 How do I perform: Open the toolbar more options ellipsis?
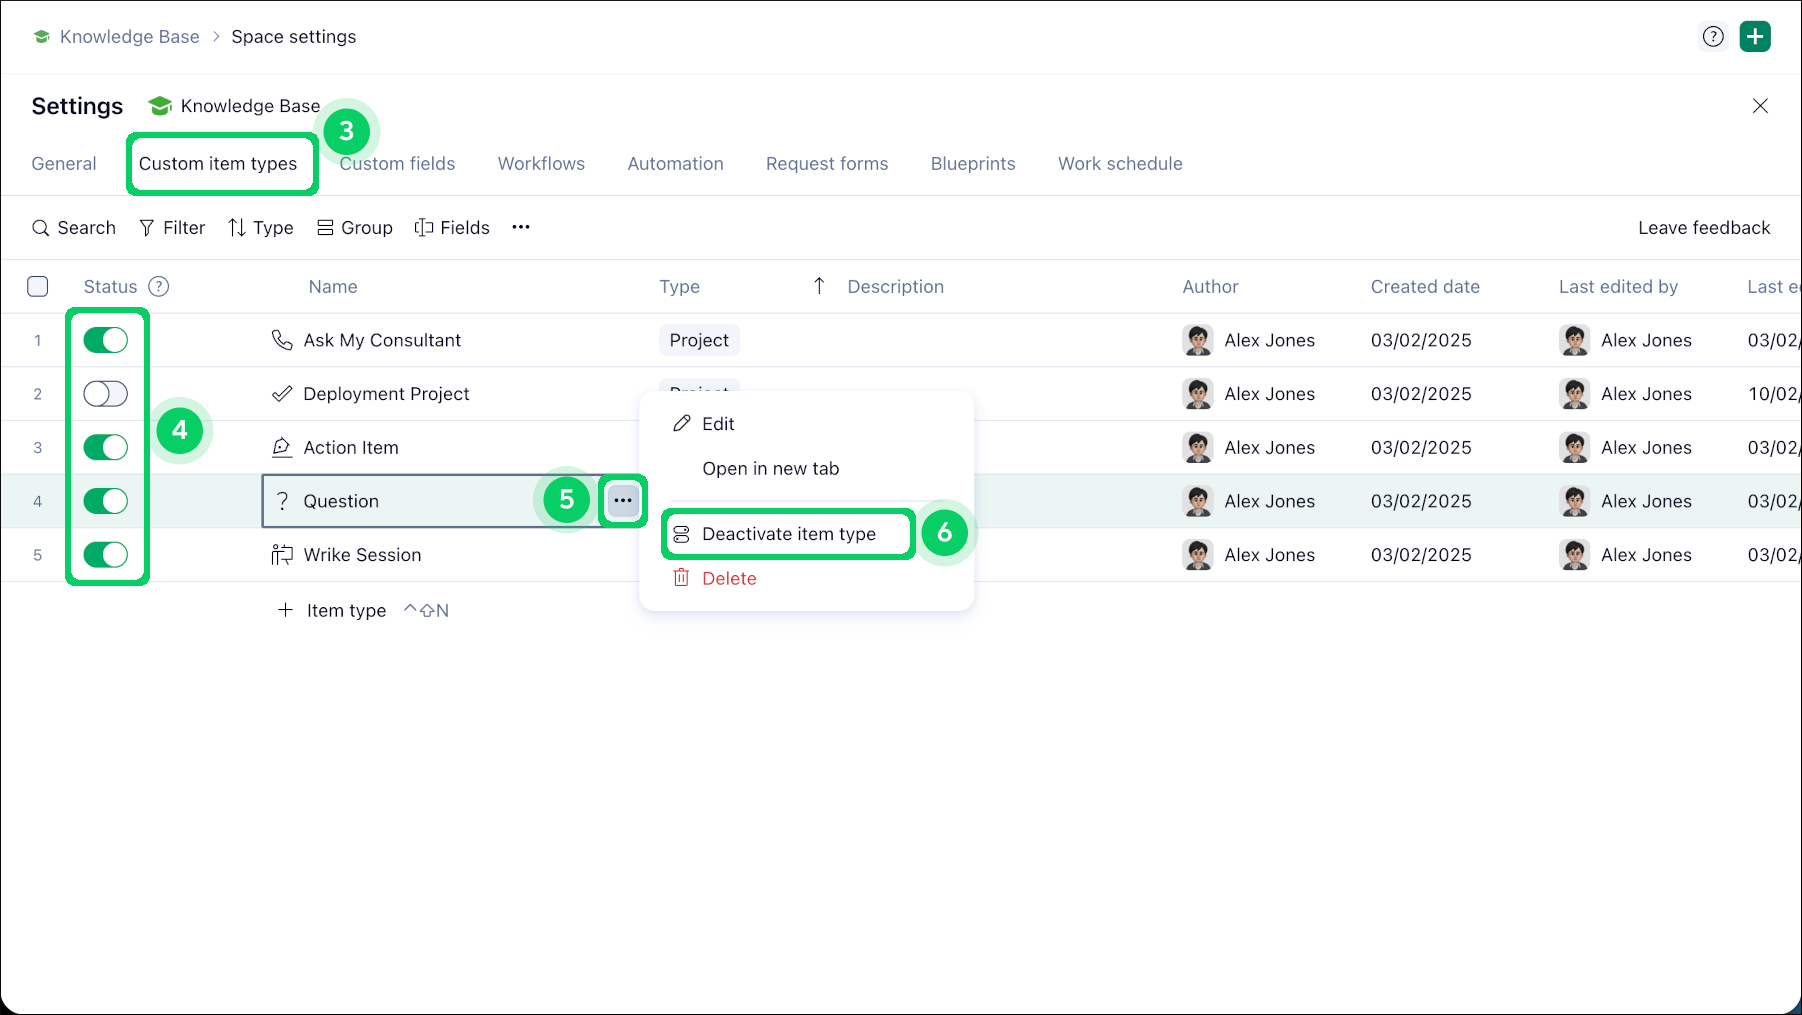521,228
